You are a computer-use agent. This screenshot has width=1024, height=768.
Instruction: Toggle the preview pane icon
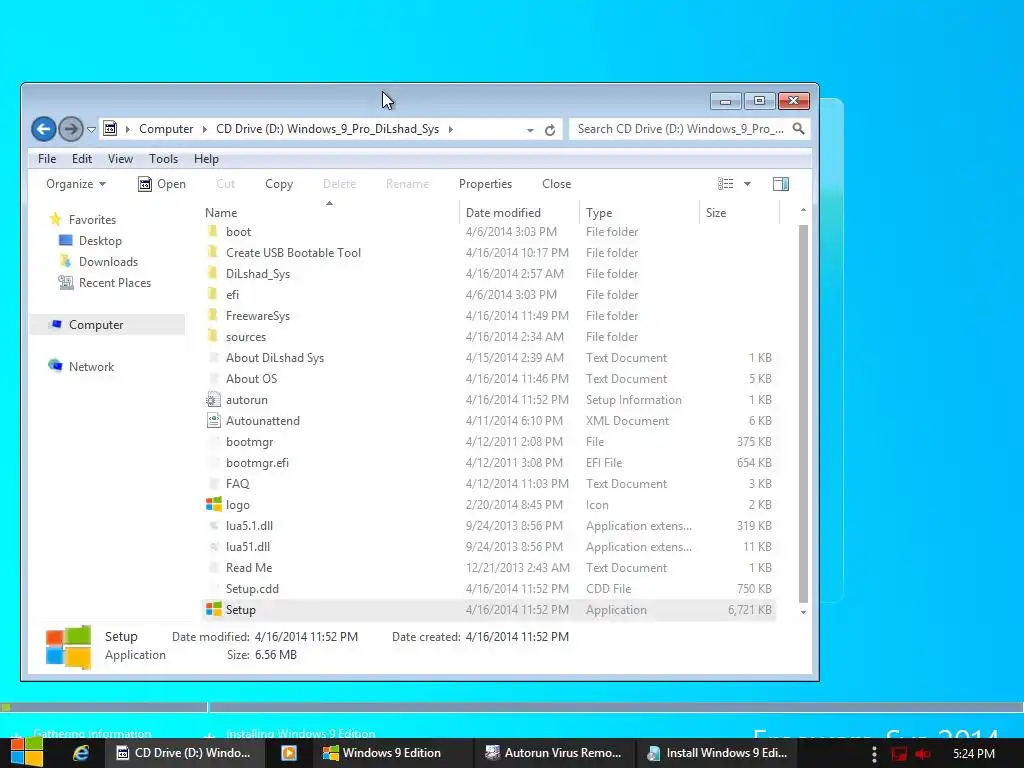780,184
